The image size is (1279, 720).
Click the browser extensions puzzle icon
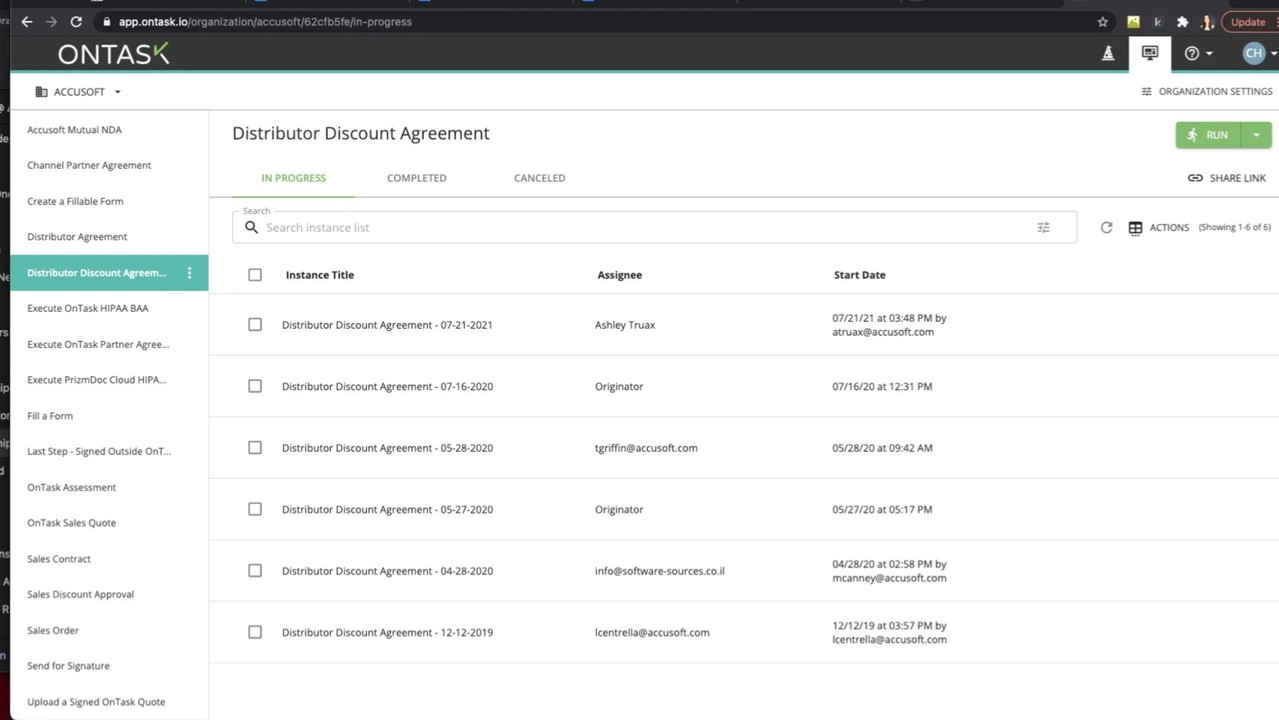coord(1183,22)
